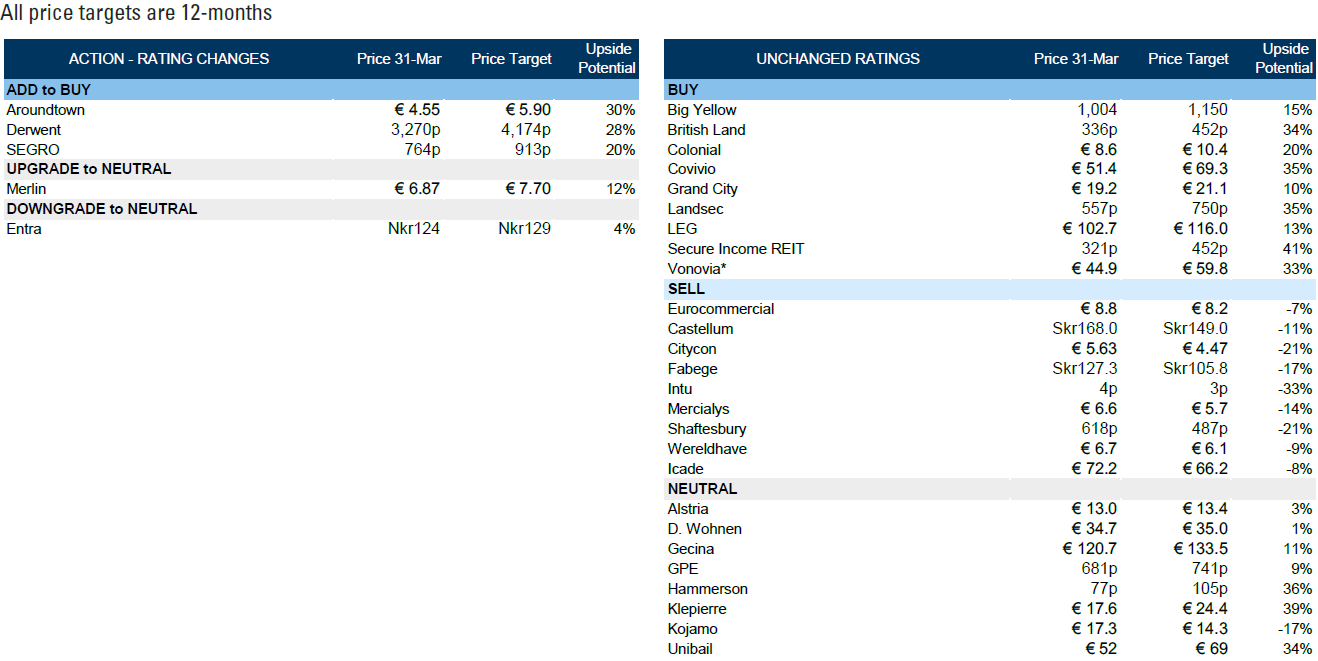Click the Eurocommercial company name

(x=720, y=309)
